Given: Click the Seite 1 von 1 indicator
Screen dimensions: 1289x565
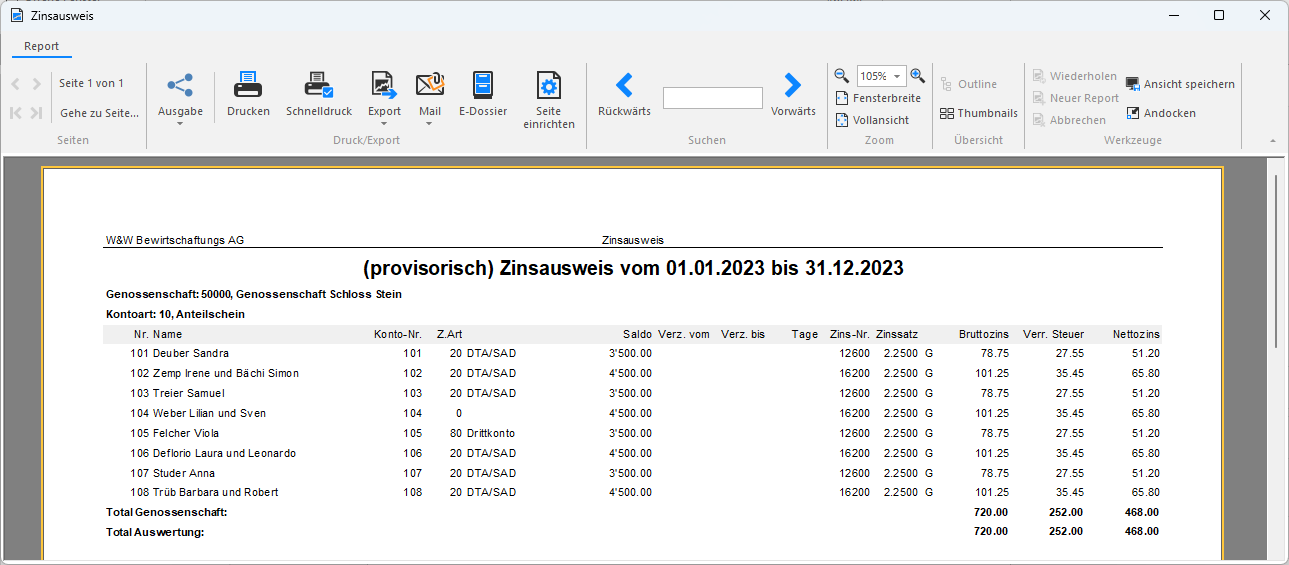Looking at the screenshot, I should (x=91, y=83).
